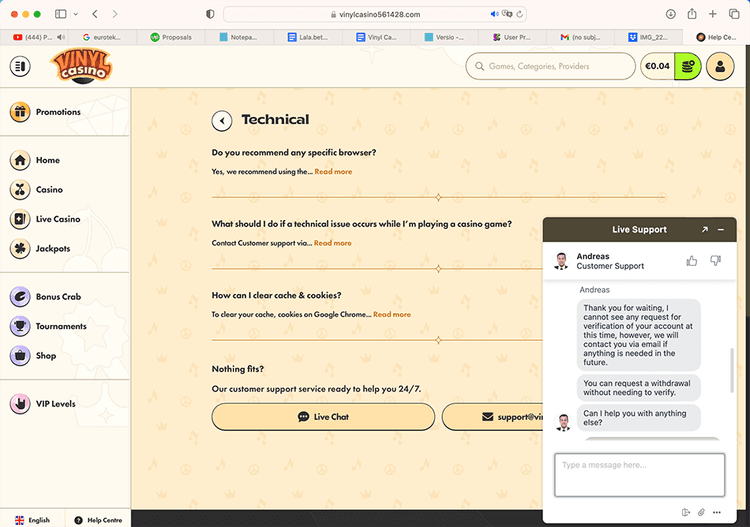Switch to the Gmail (no subj... tab
This screenshot has width=750, height=527.
[x=581, y=37]
